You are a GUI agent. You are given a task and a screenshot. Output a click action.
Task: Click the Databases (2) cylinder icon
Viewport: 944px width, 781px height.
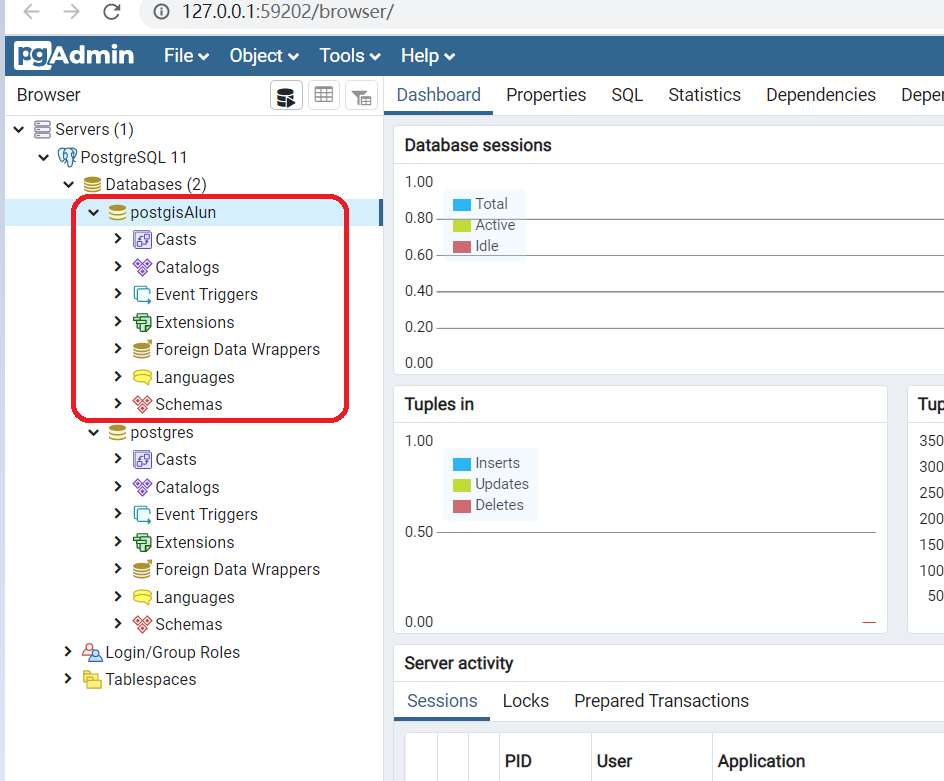[x=92, y=184]
